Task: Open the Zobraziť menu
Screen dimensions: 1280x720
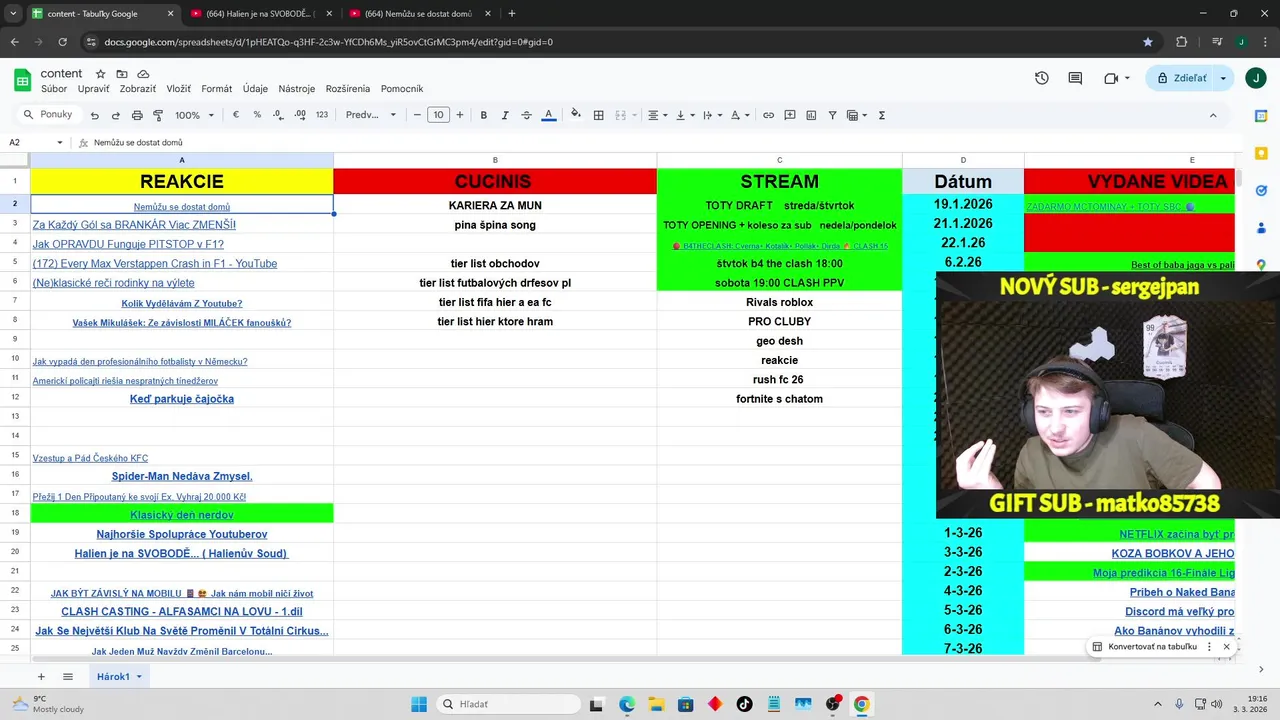Action: pyautogui.click(x=138, y=89)
